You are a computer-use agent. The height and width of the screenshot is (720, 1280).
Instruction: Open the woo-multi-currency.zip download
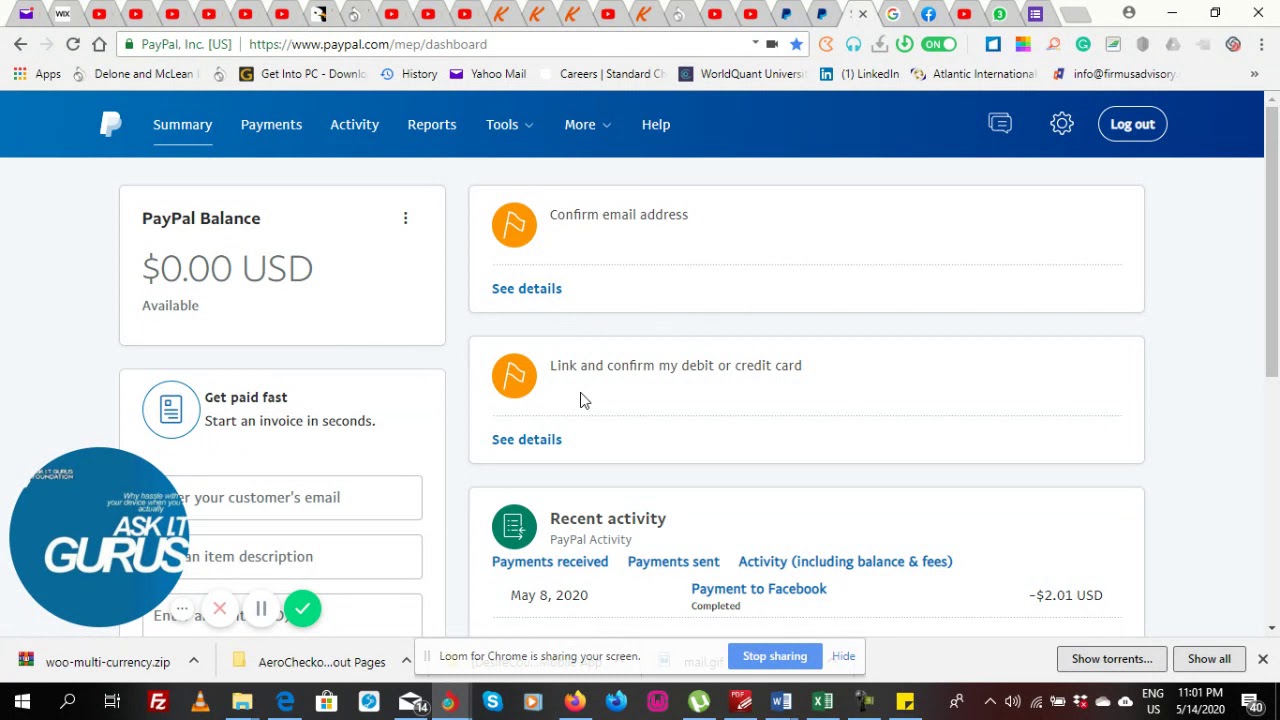[95, 661]
